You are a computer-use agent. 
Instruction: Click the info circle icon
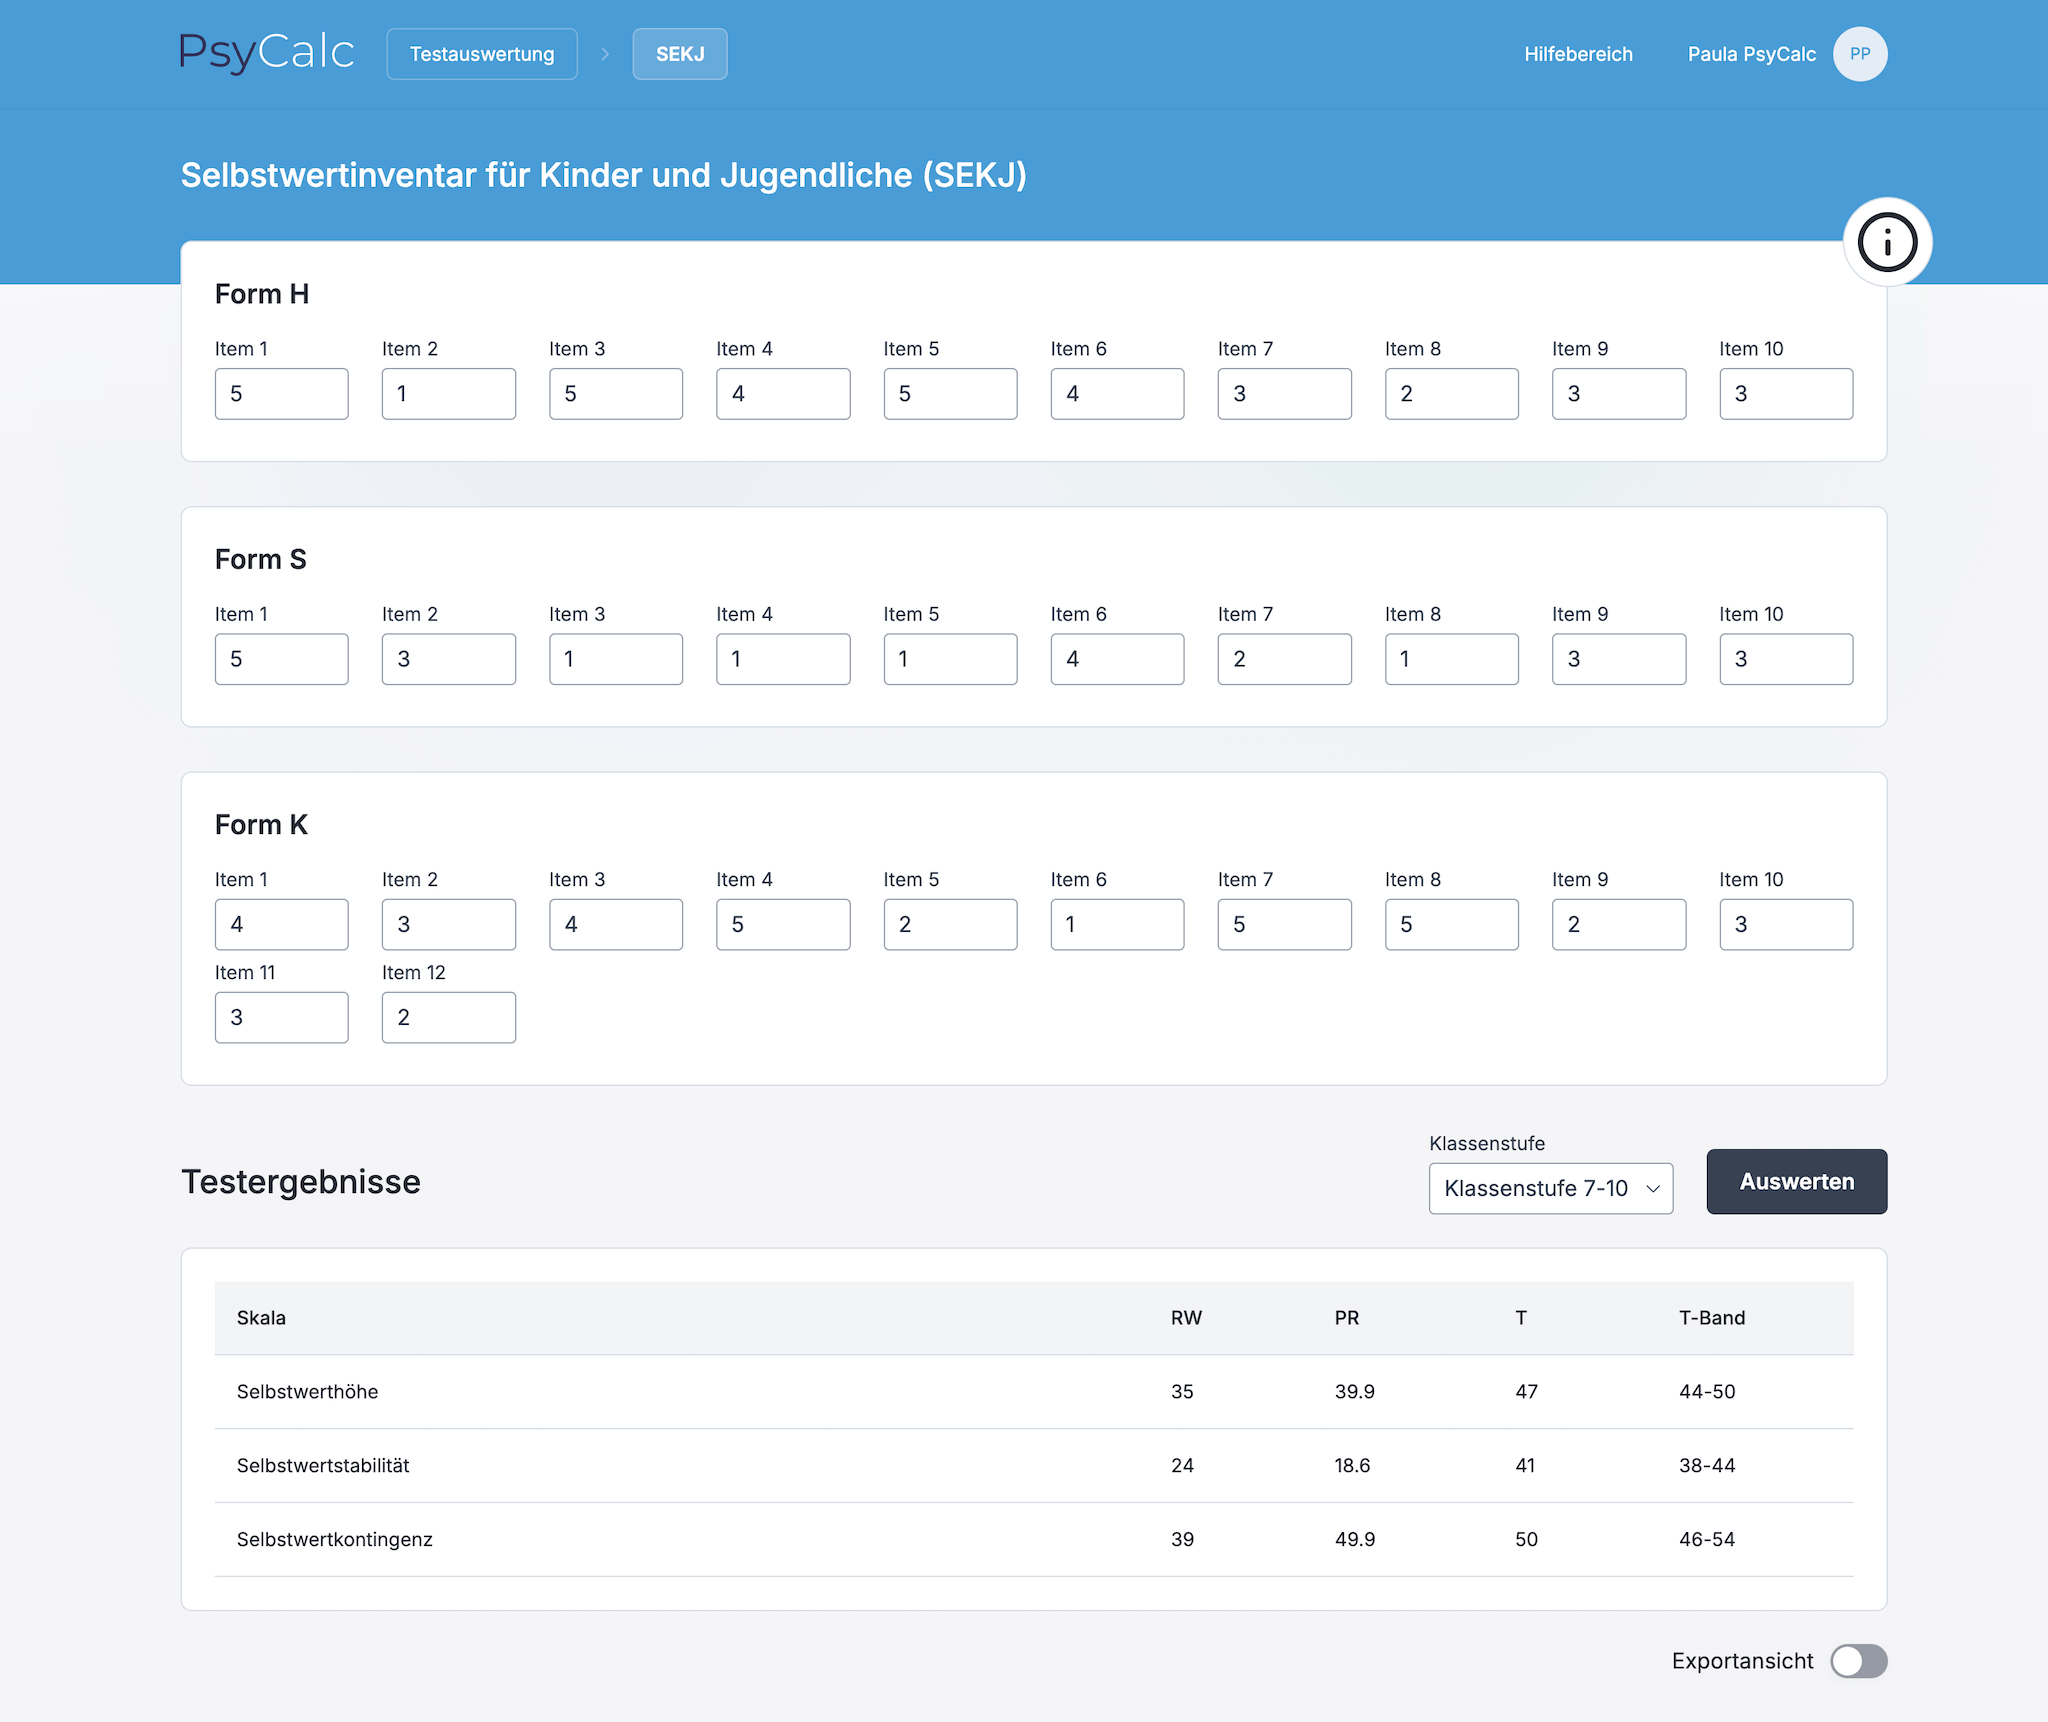tap(1887, 242)
